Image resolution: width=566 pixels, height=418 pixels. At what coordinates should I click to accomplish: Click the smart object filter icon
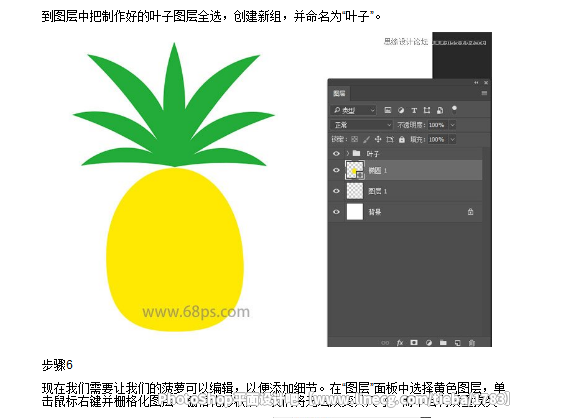pos(440,110)
